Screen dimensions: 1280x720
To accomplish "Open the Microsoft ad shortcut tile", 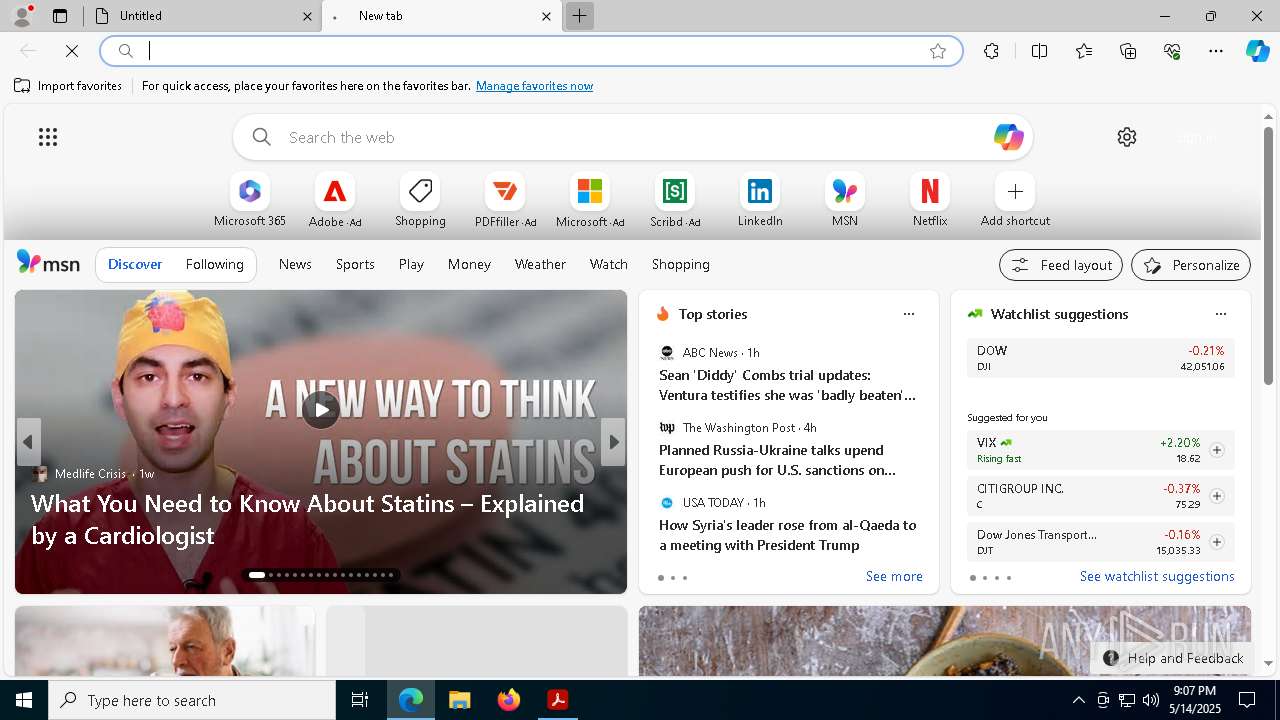I will (x=590, y=200).
